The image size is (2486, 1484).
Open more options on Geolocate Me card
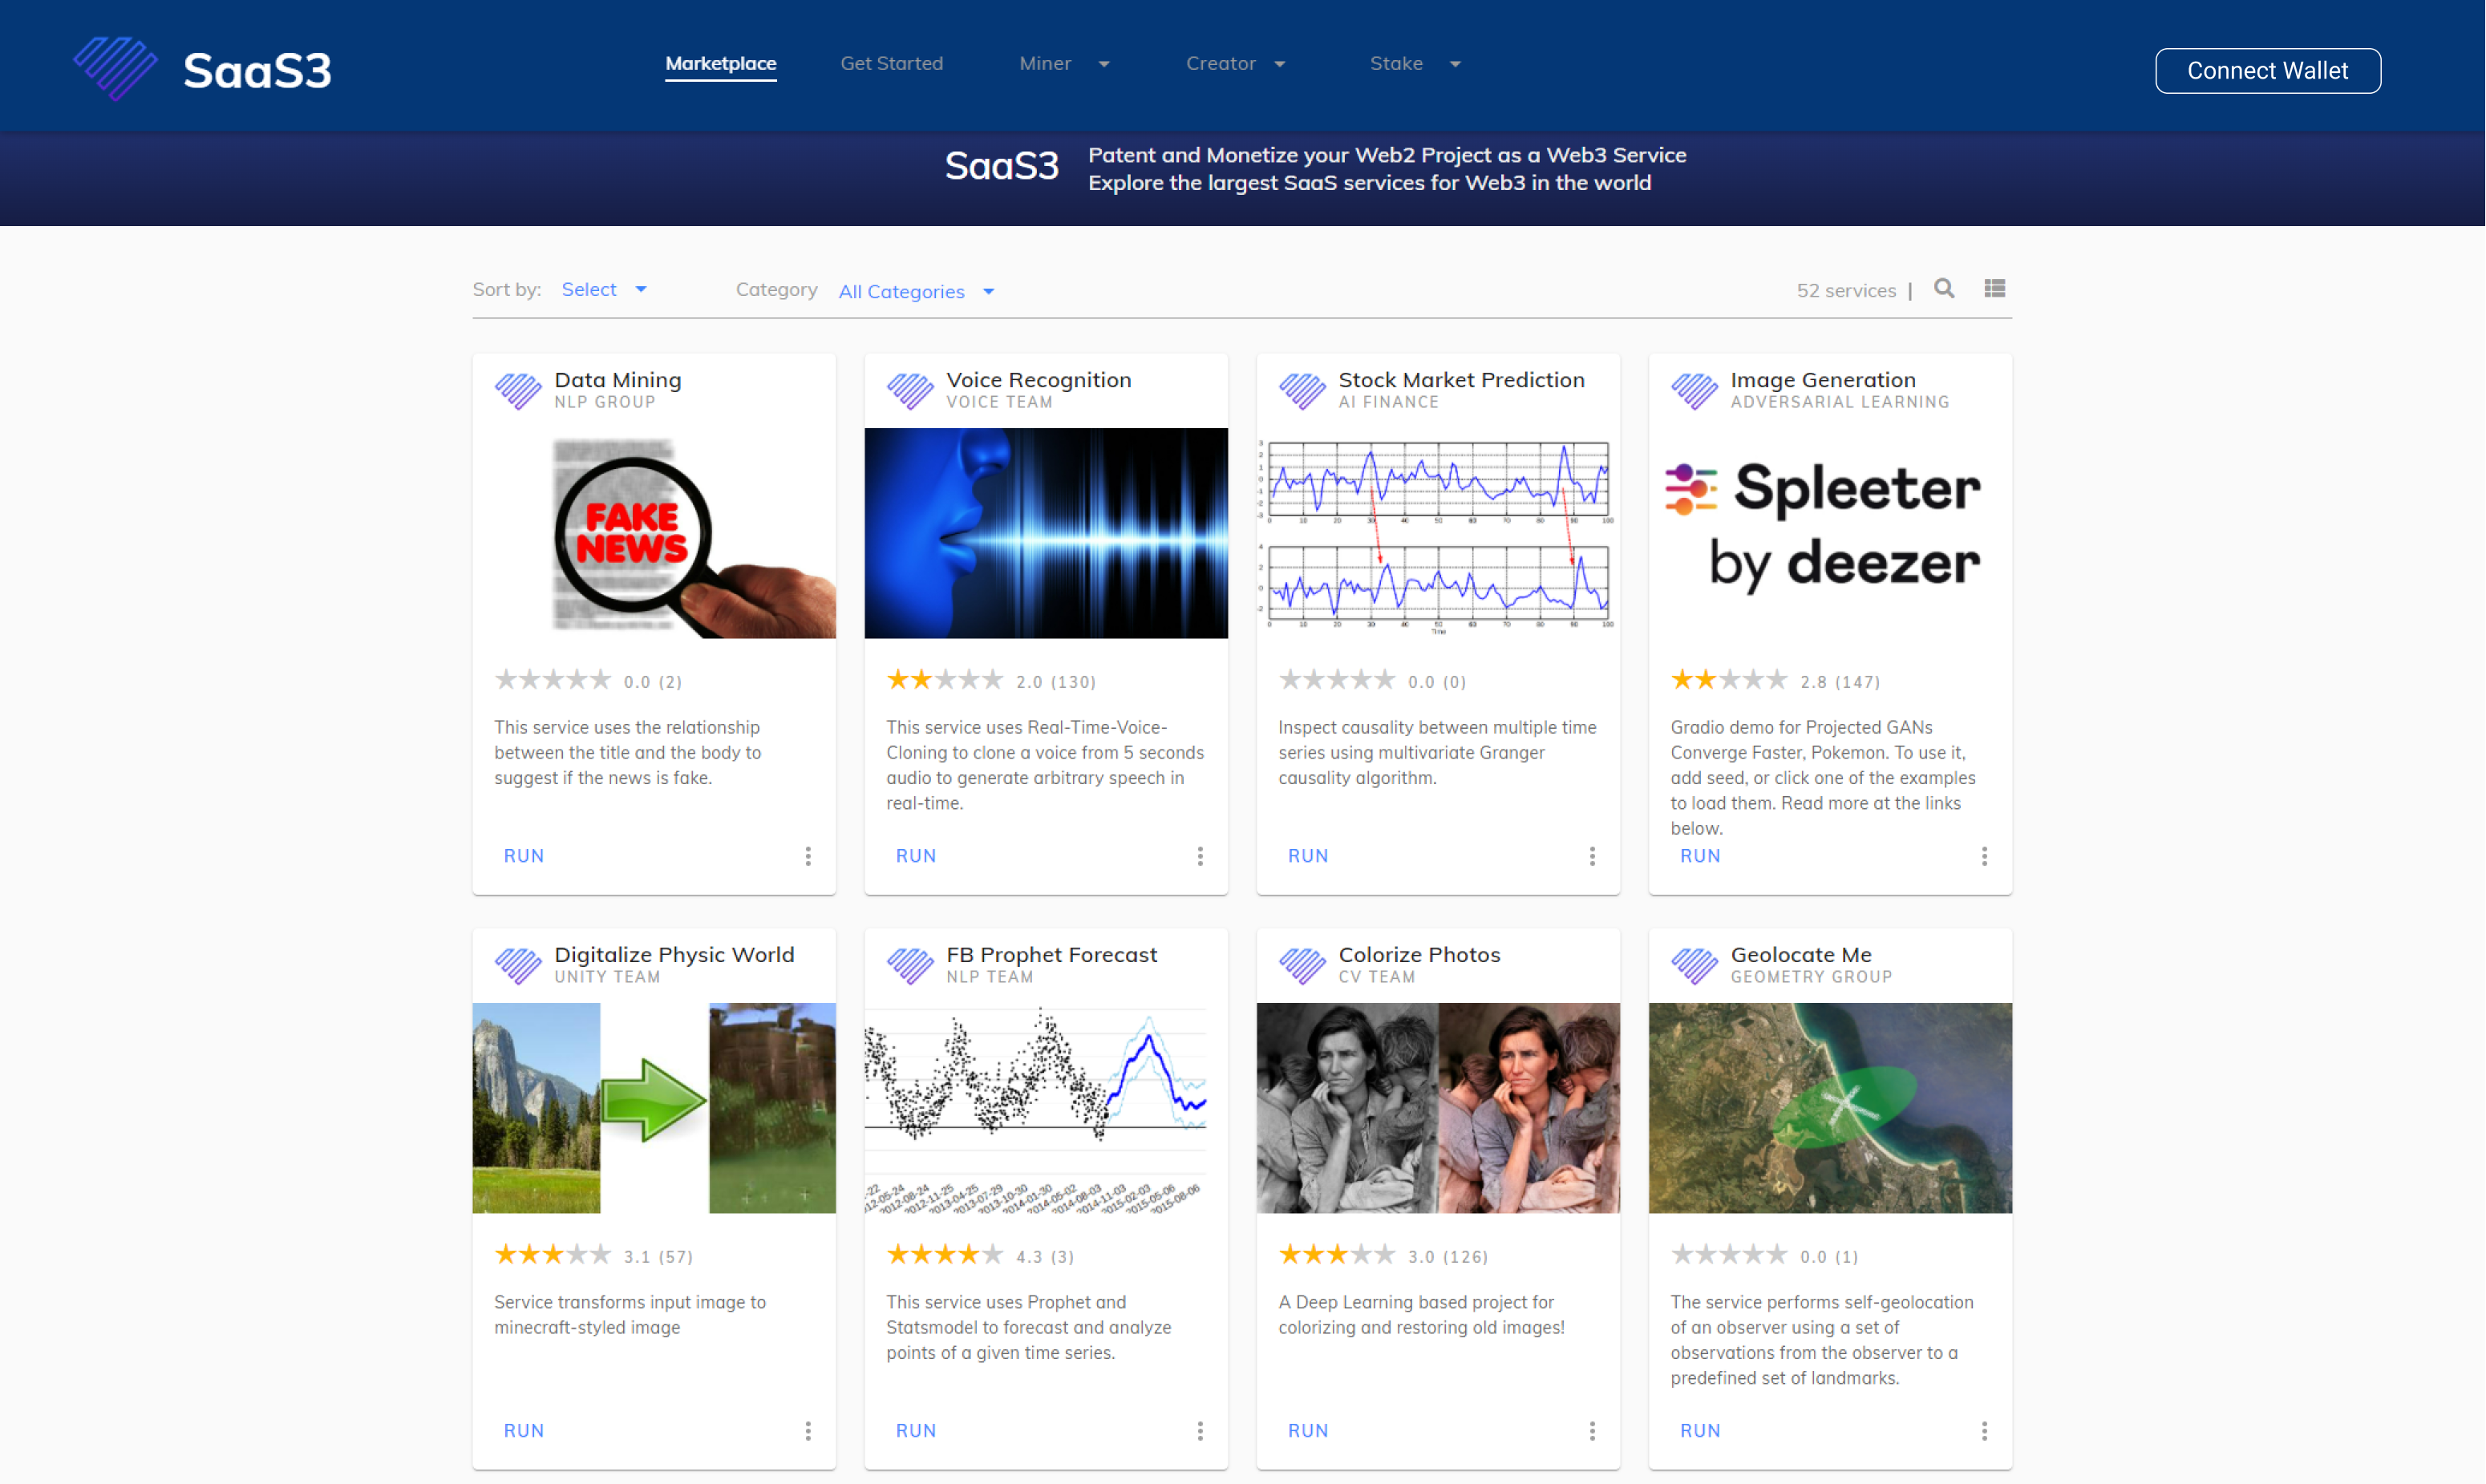[1984, 1431]
